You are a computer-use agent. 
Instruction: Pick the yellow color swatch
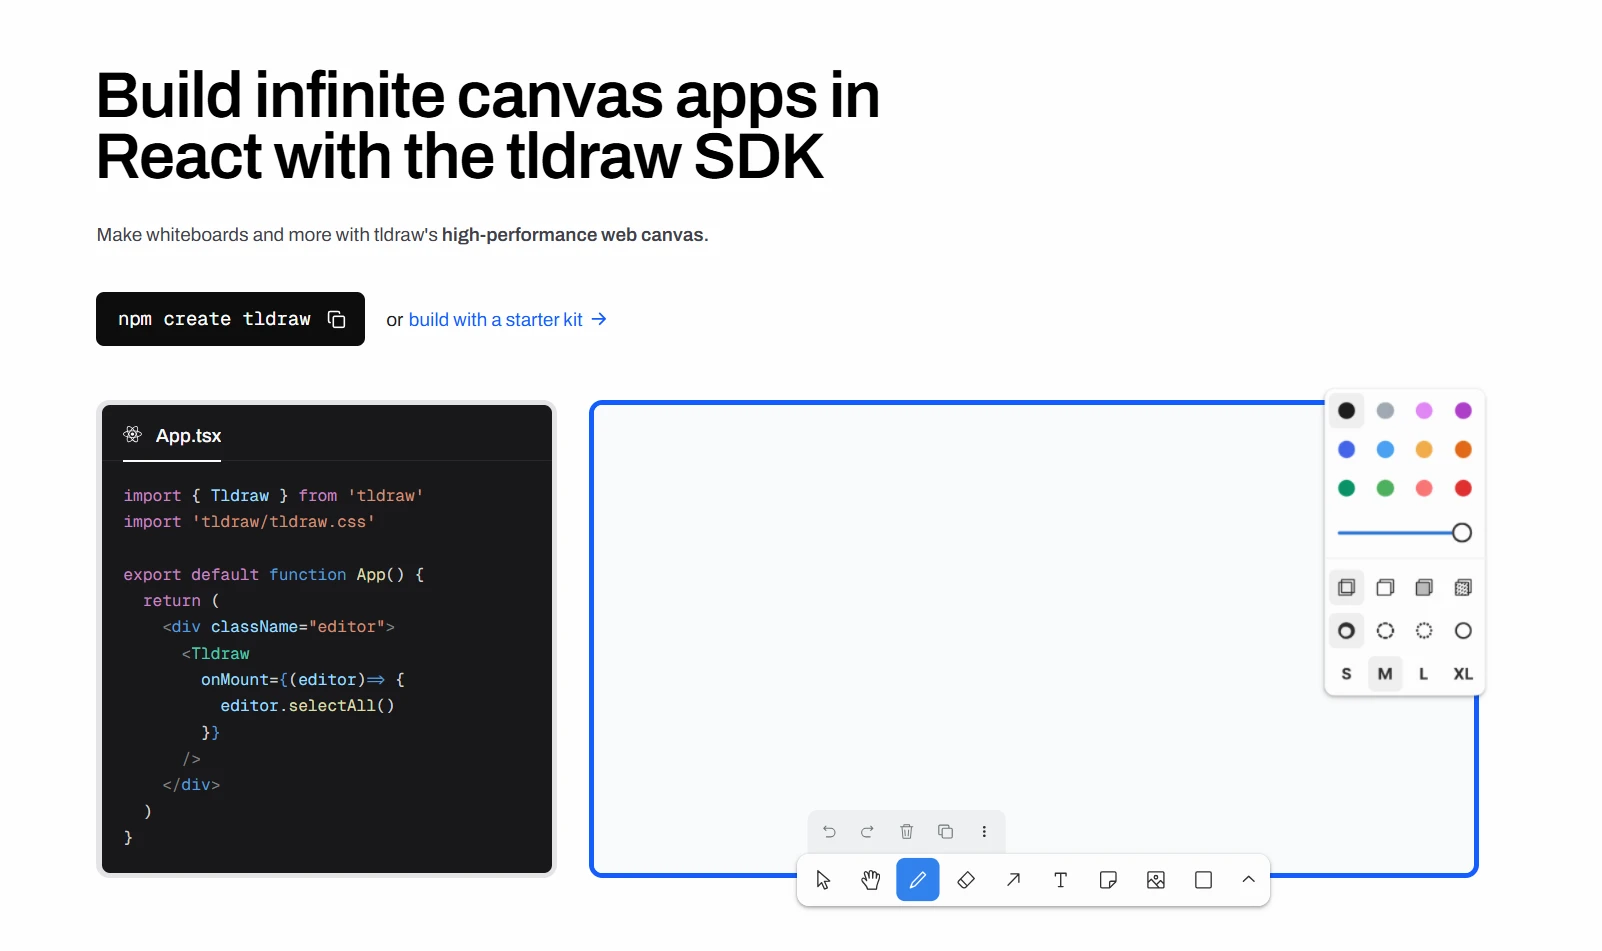coord(1424,450)
